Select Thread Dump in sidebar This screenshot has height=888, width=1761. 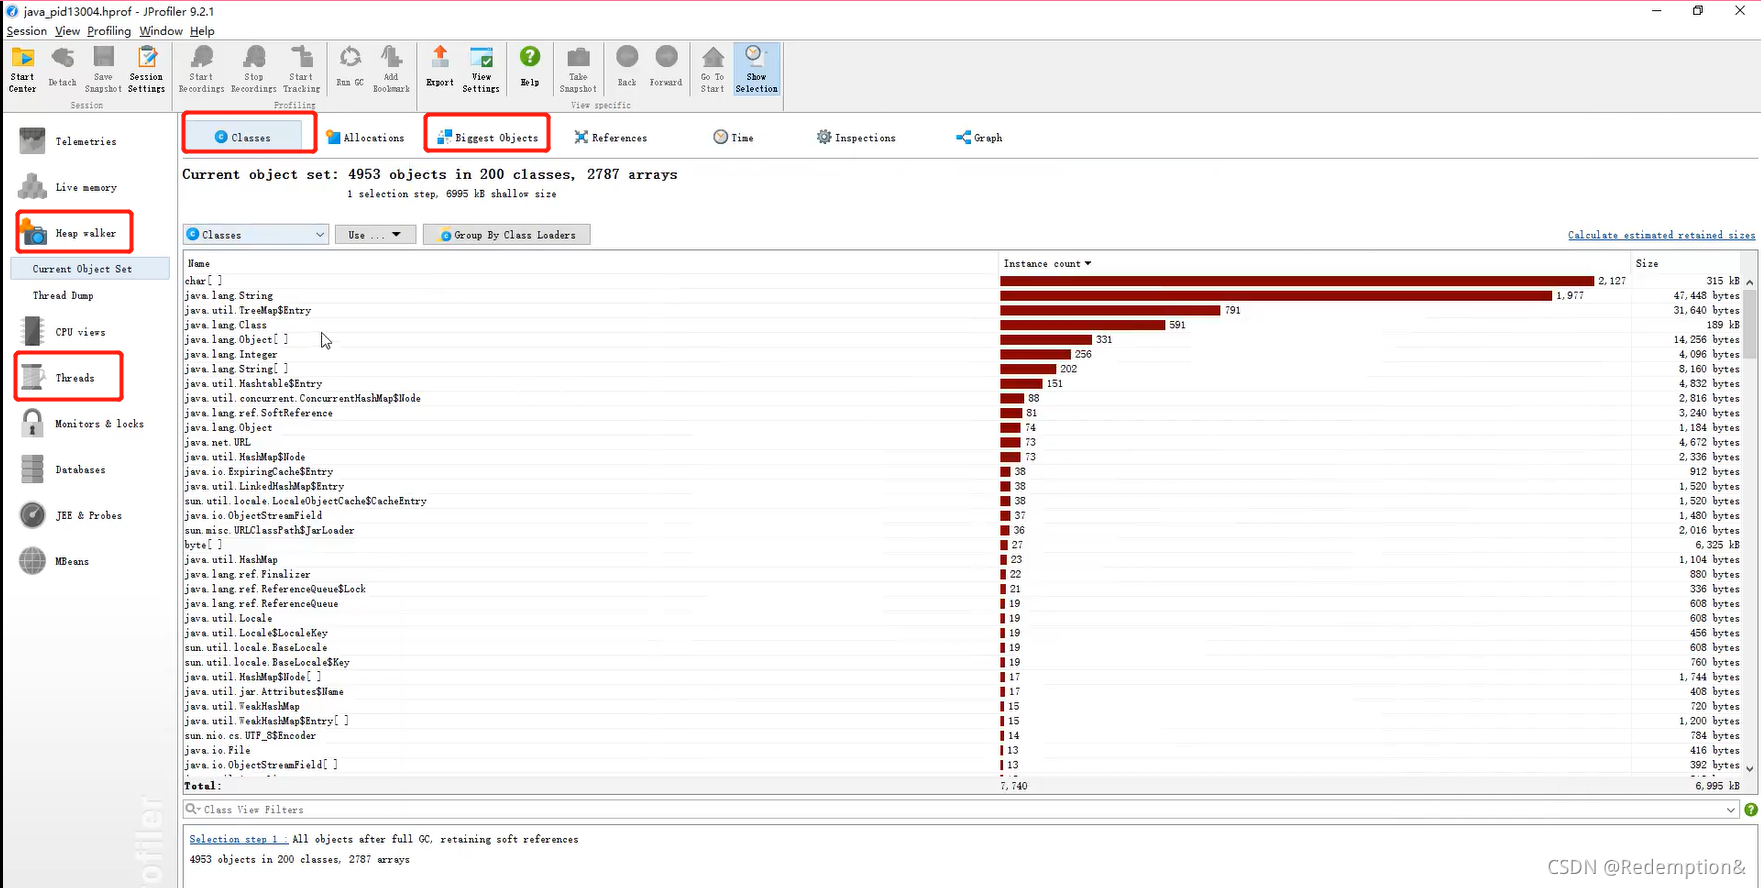tap(63, 296)
